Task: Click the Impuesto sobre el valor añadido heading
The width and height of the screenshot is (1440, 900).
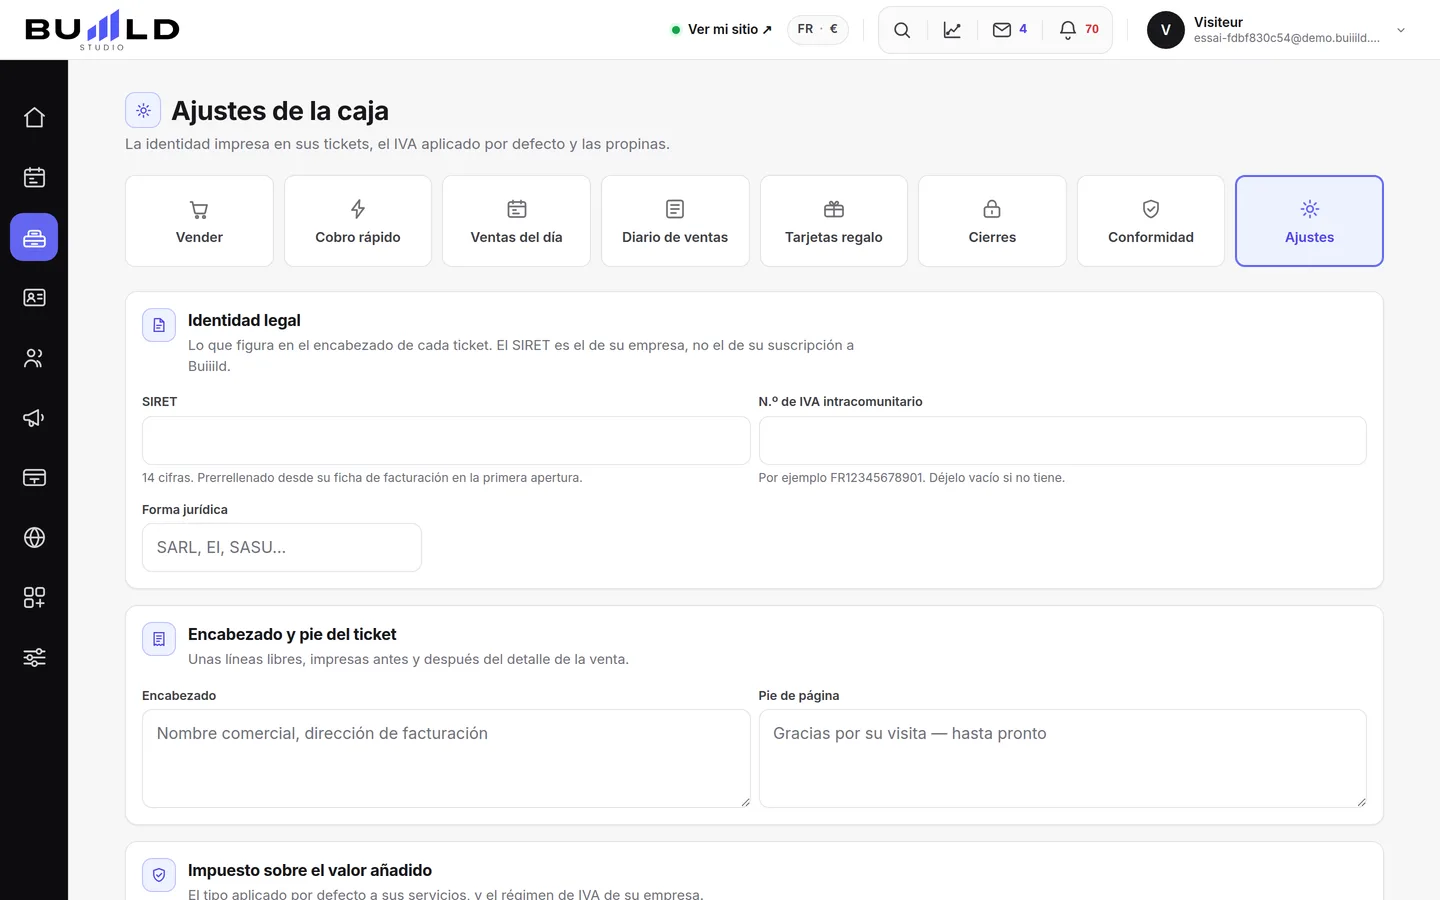Action: pos(310,870)
